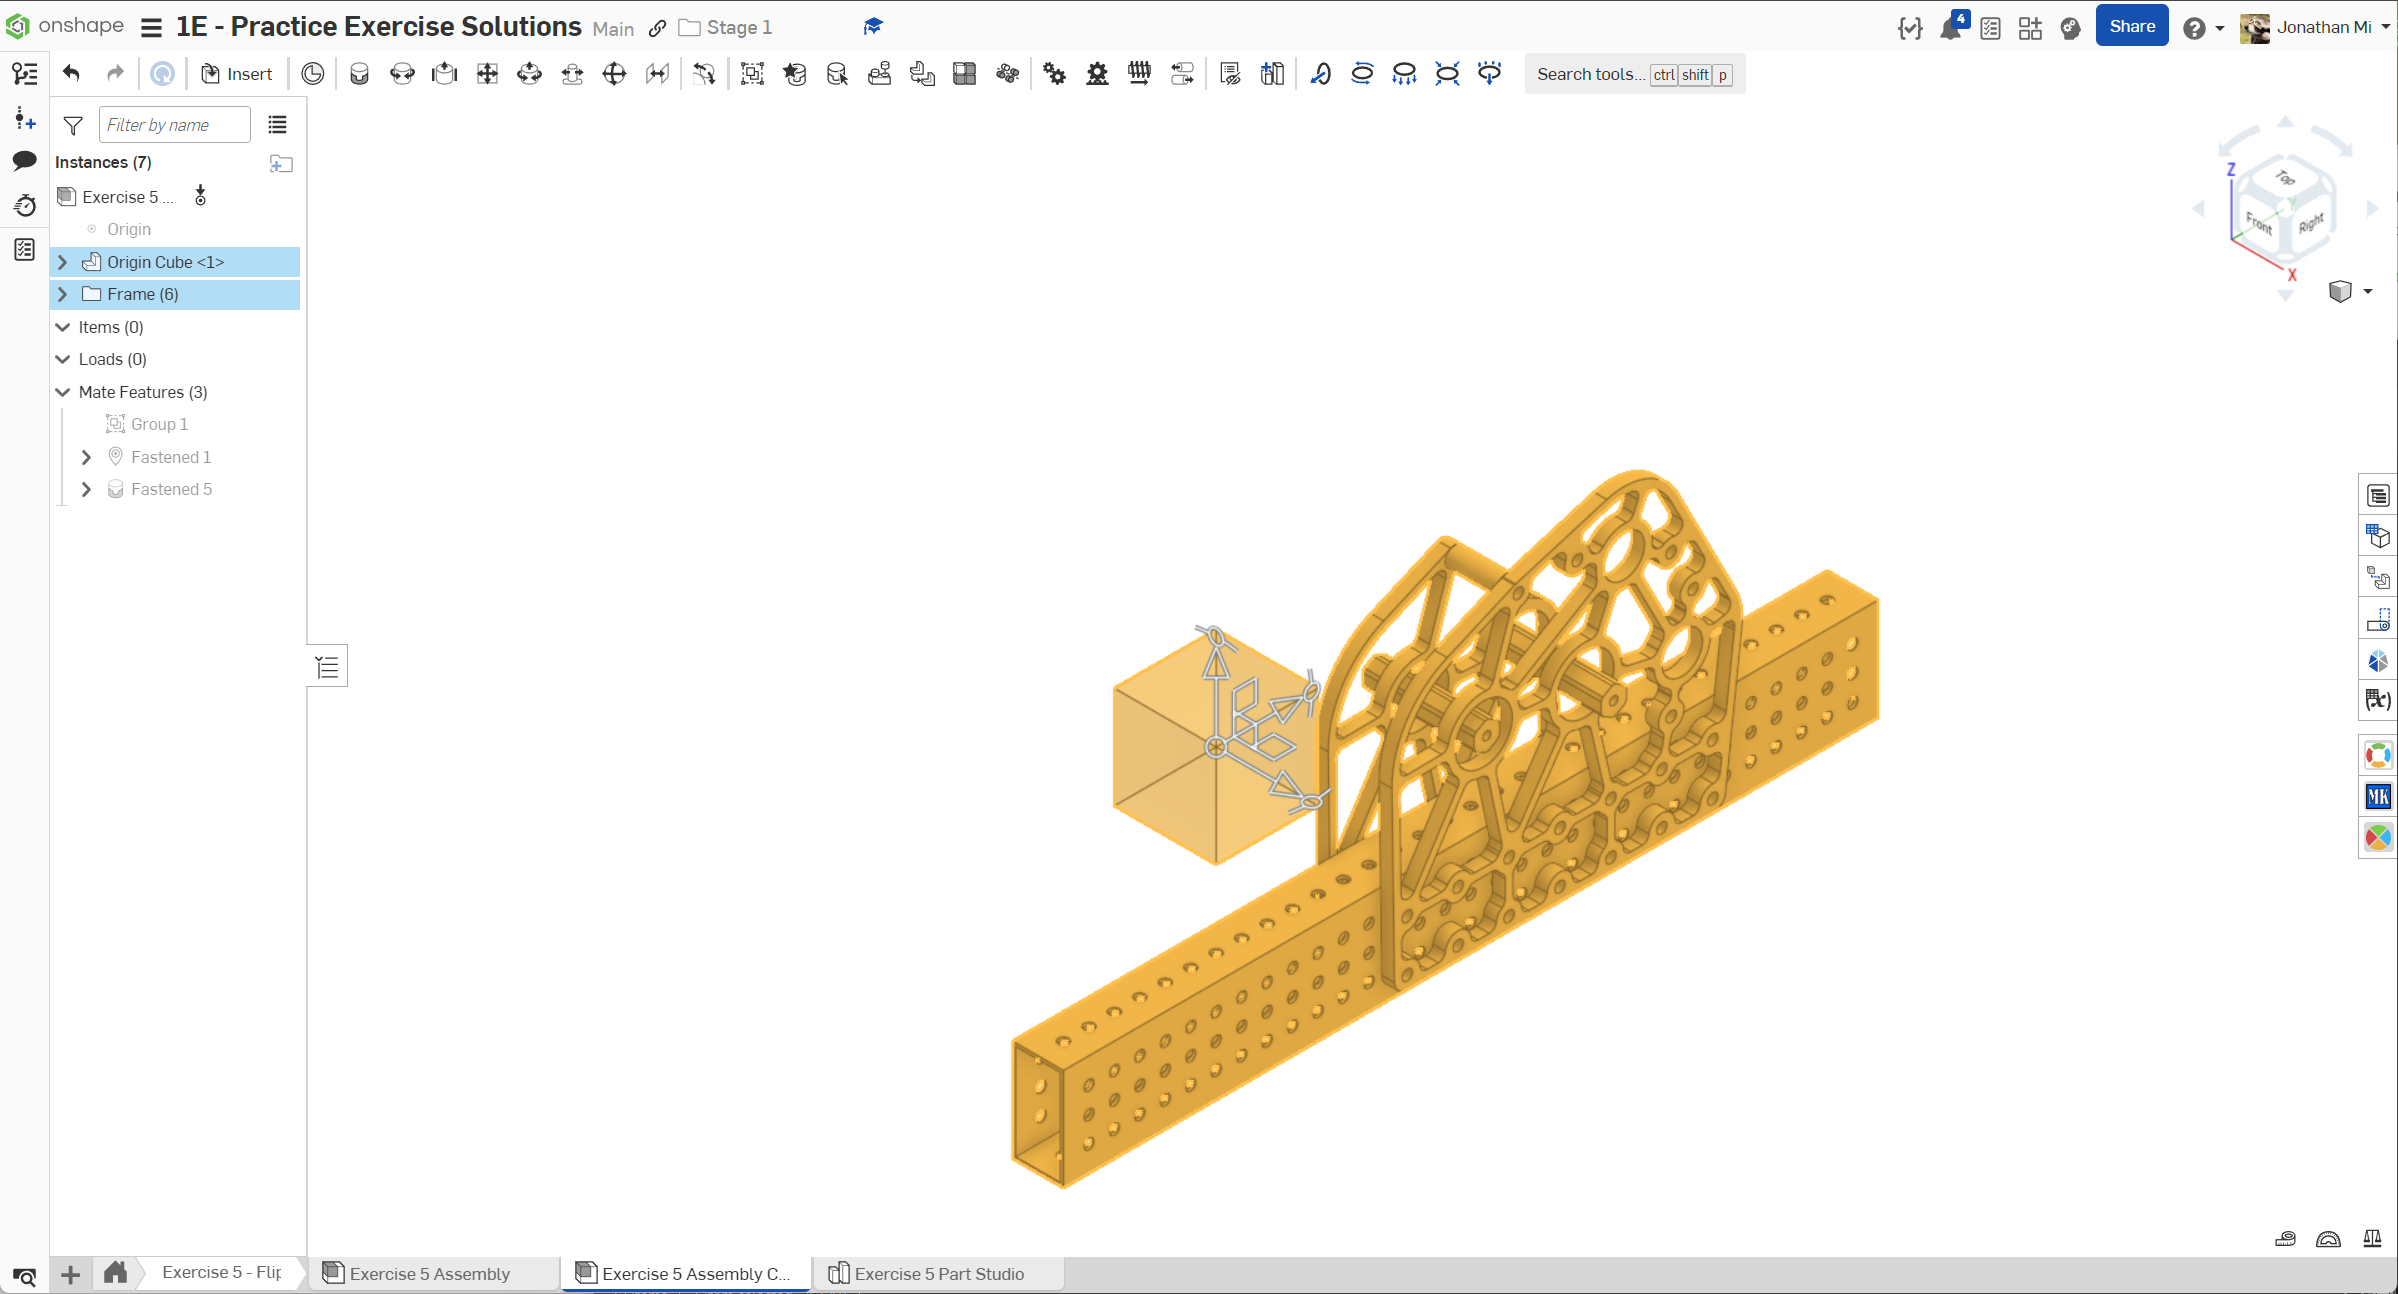The height and width of the screenshot is (1294, 2398).
Task: Collapse the Mate Features (3) section
Action: (63, 392)
